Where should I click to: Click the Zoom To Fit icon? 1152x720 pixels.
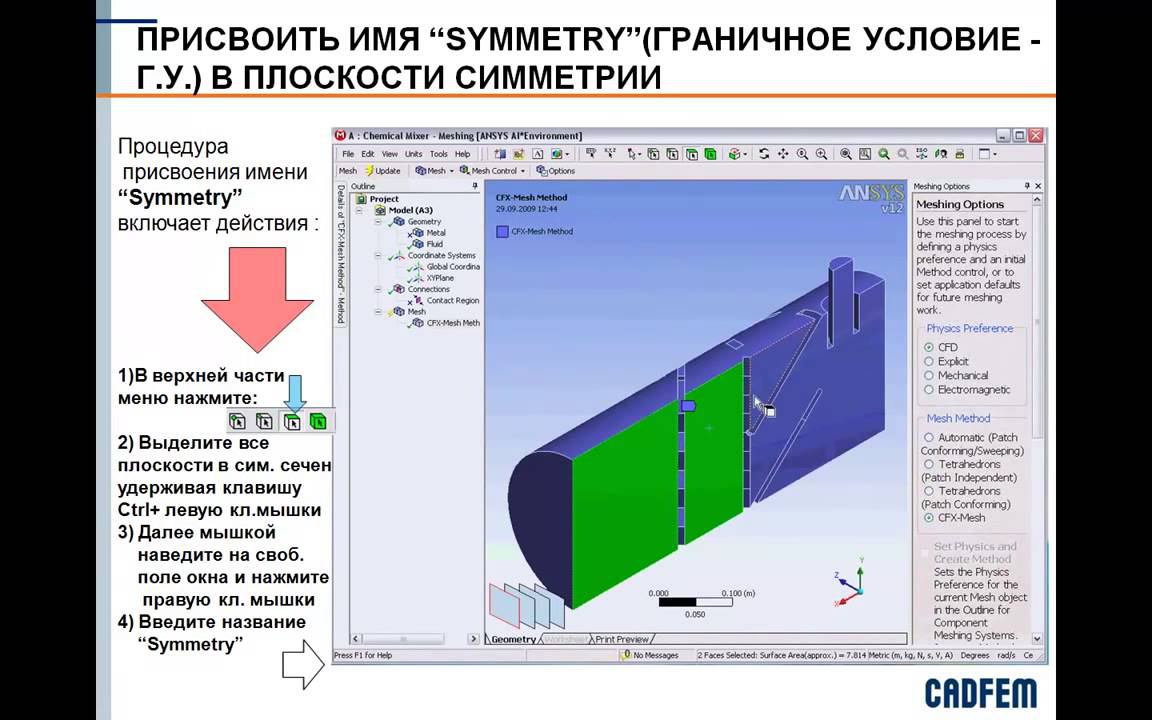(846, 154)
